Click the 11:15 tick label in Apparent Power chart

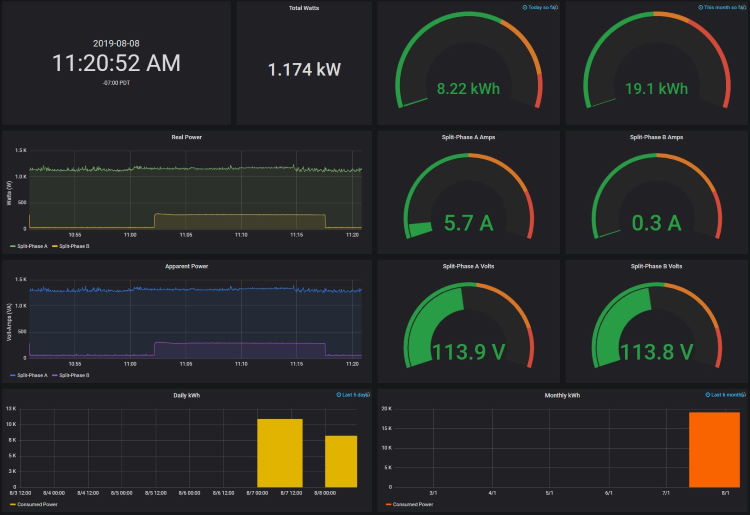pos(296,364)
